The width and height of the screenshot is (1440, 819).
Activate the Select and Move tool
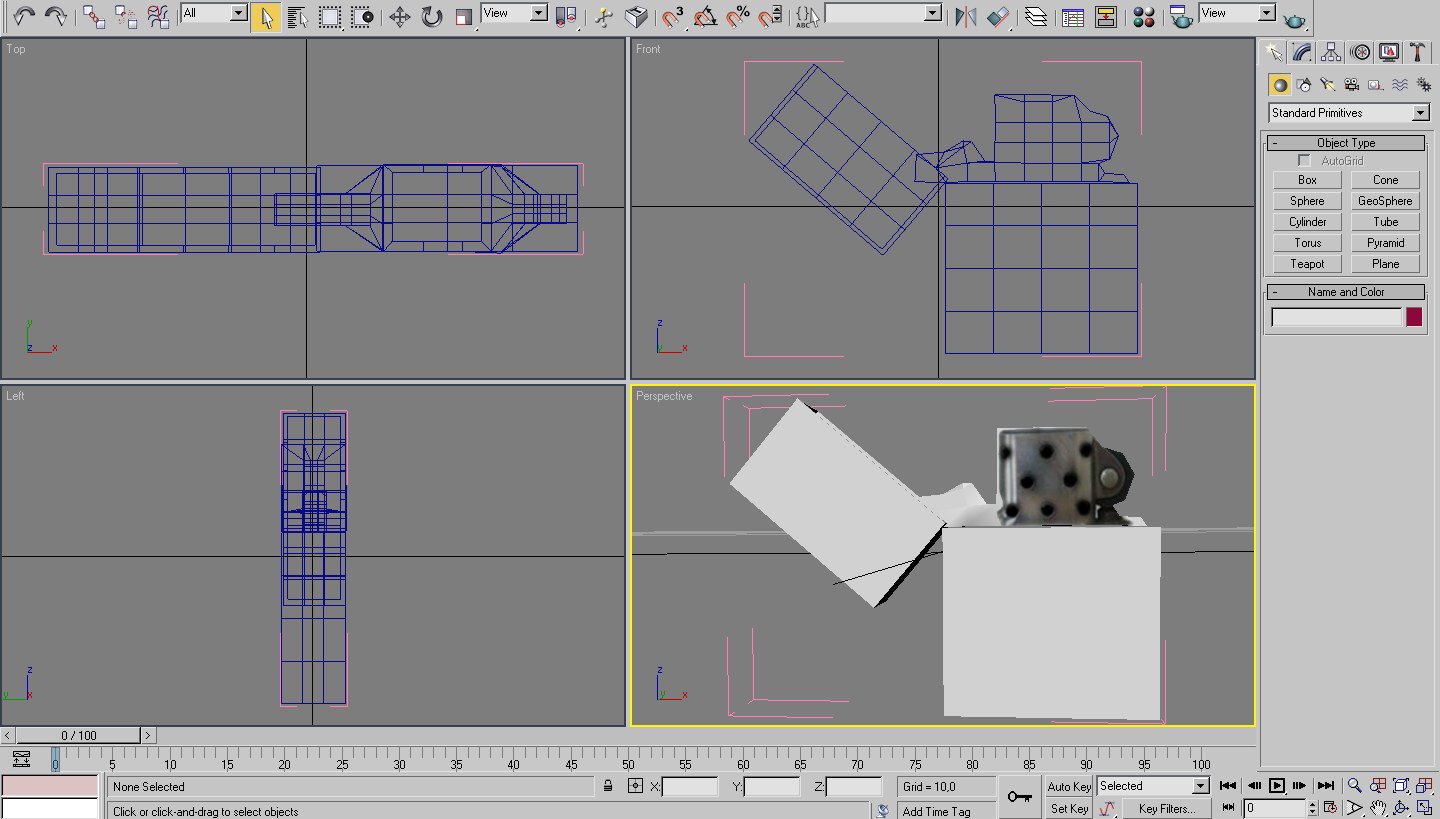[x=399, y=17]
